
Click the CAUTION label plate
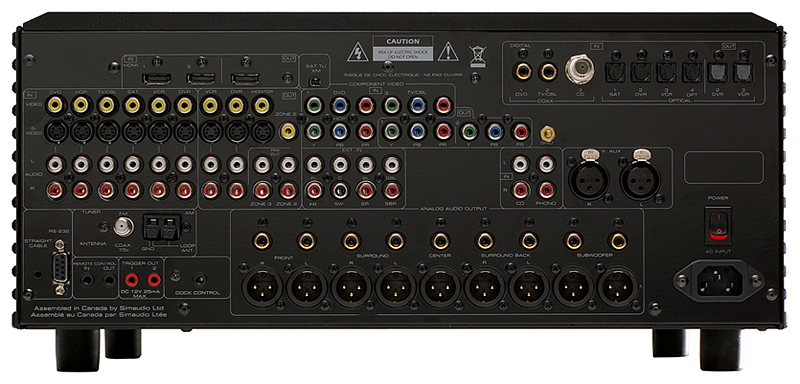(x=403, y=48)
